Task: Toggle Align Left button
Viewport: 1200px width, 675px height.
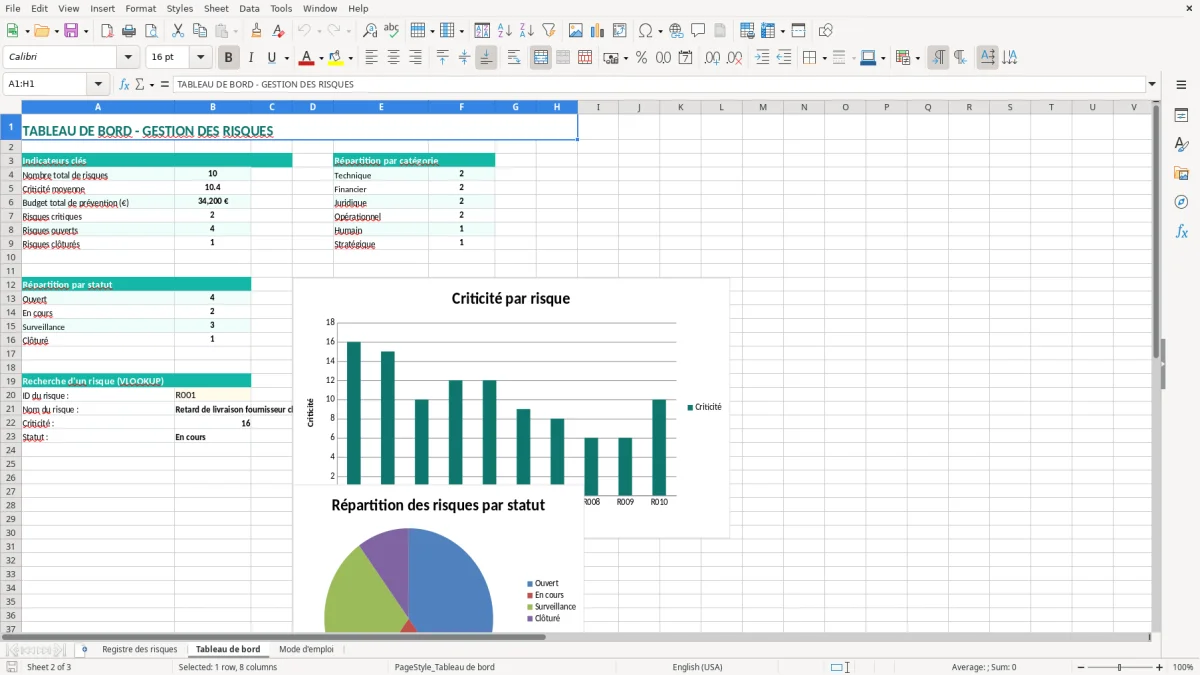Action: (x=371, y=58)
